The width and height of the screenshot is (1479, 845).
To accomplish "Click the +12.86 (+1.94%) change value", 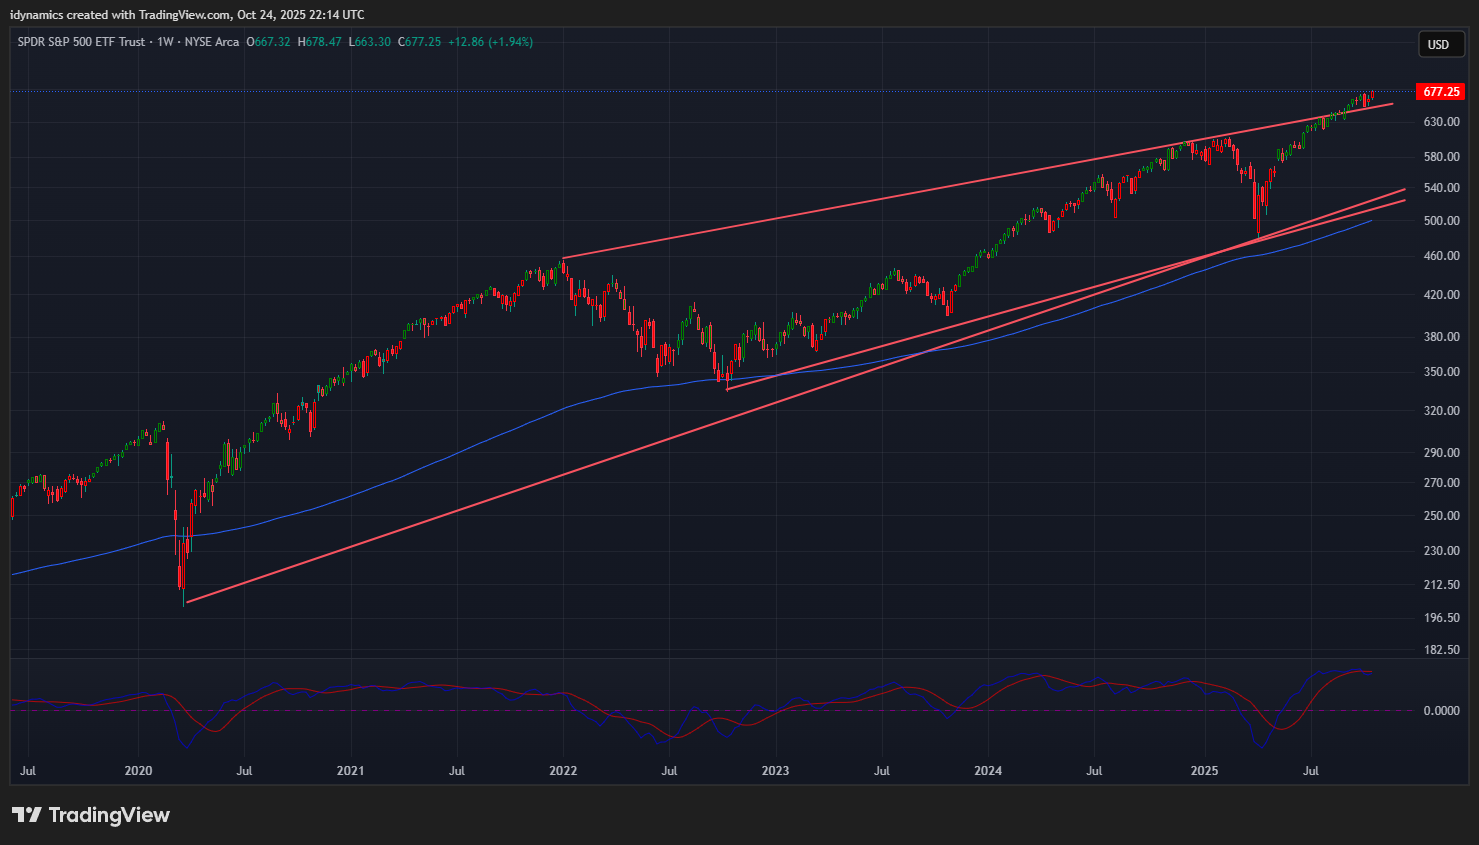I will [490, 42].
